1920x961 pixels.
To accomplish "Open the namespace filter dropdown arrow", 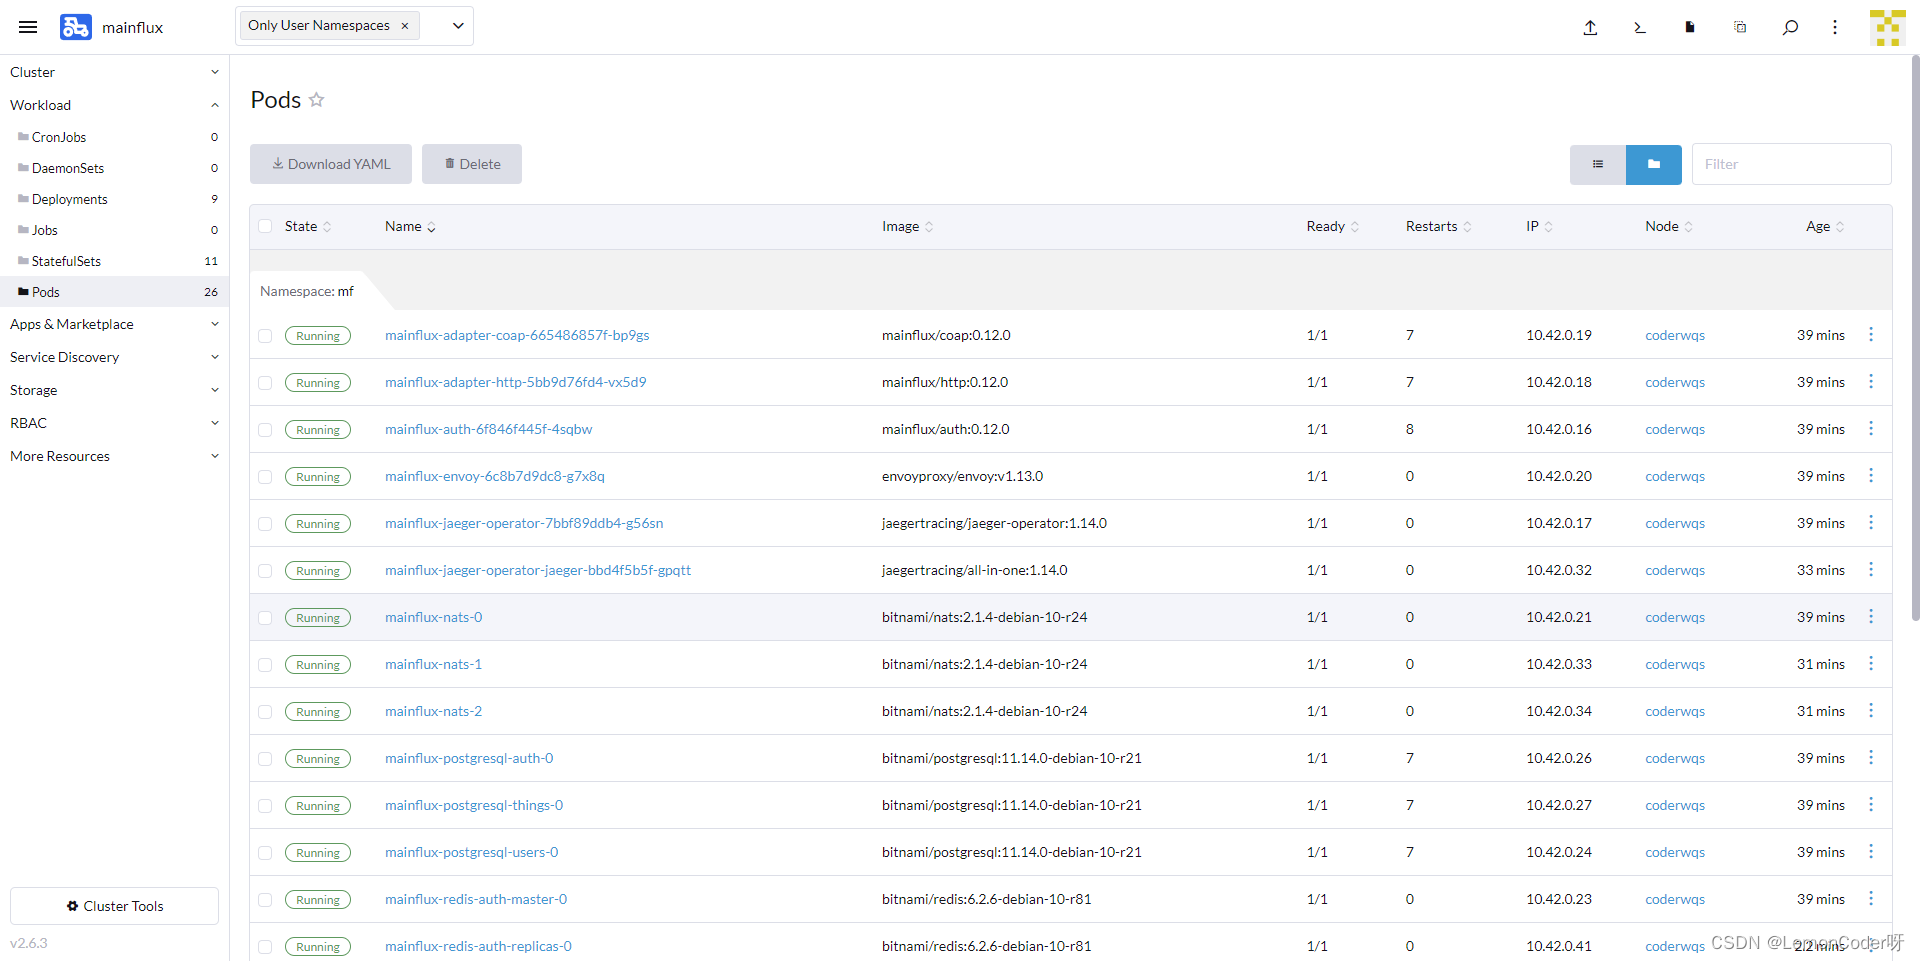I will tap(458, 26).
